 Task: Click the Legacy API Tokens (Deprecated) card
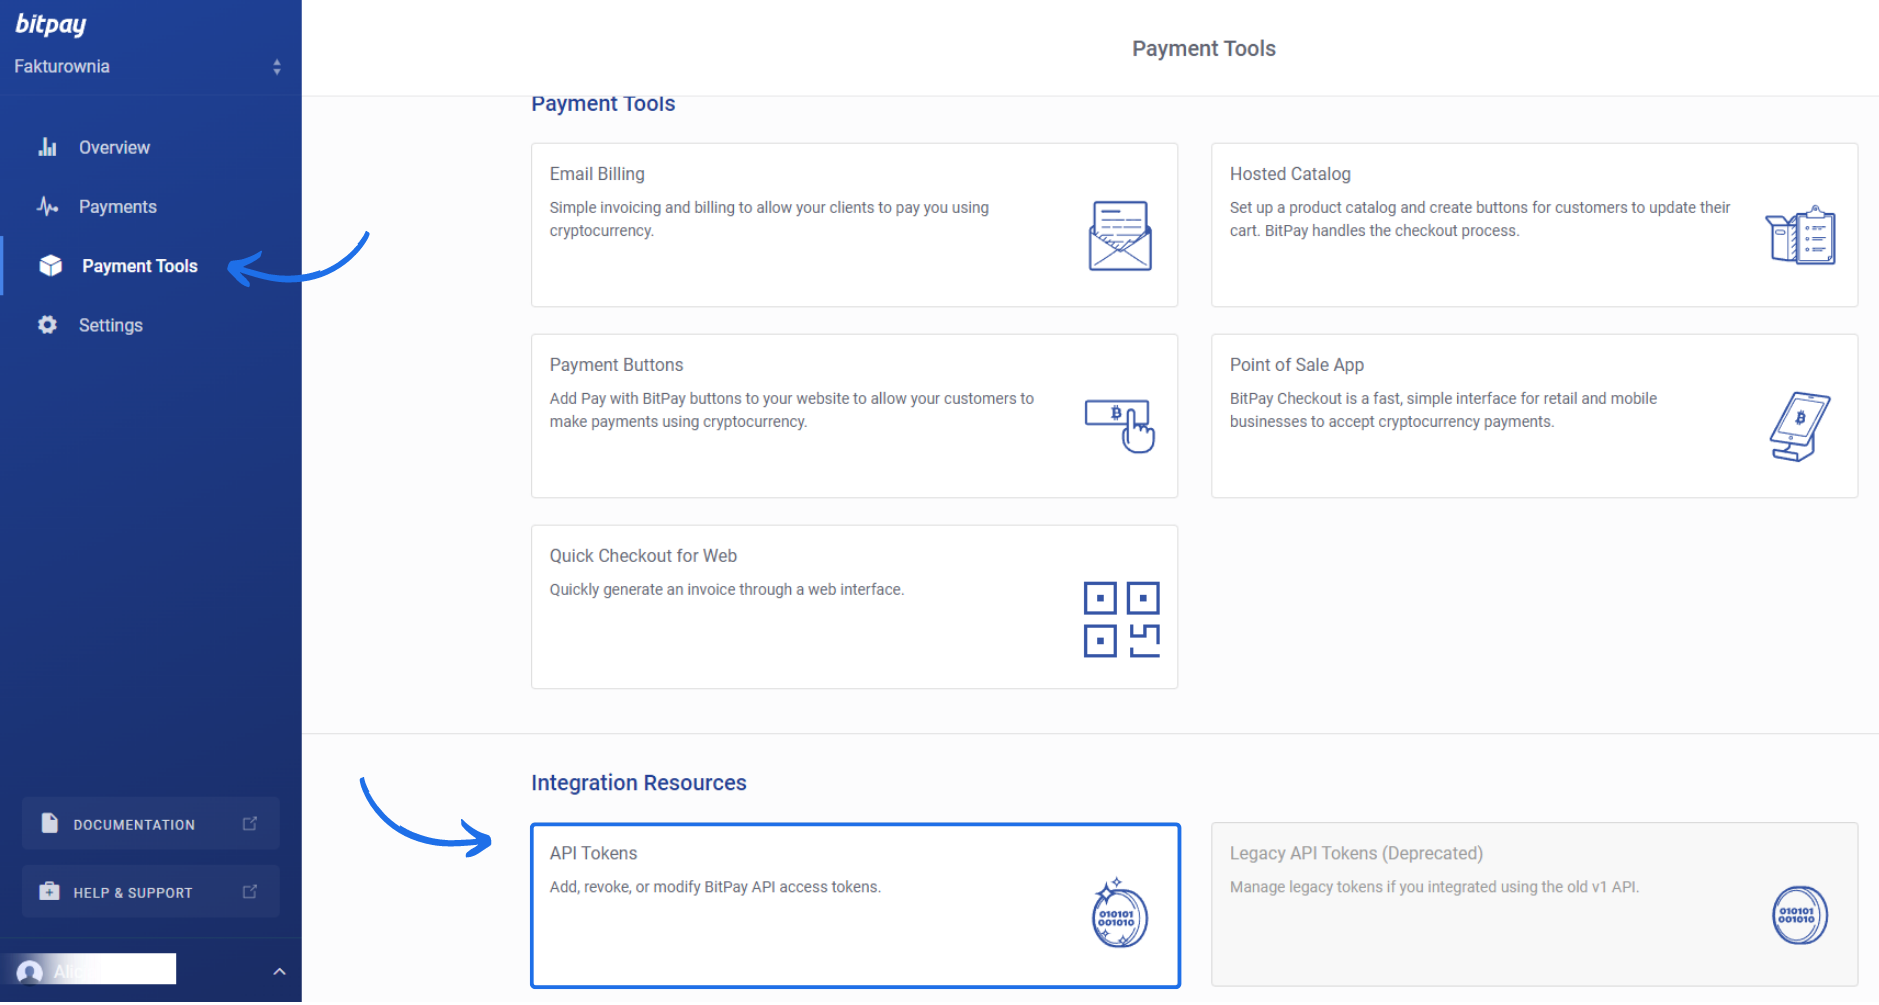click(1534, 904)
